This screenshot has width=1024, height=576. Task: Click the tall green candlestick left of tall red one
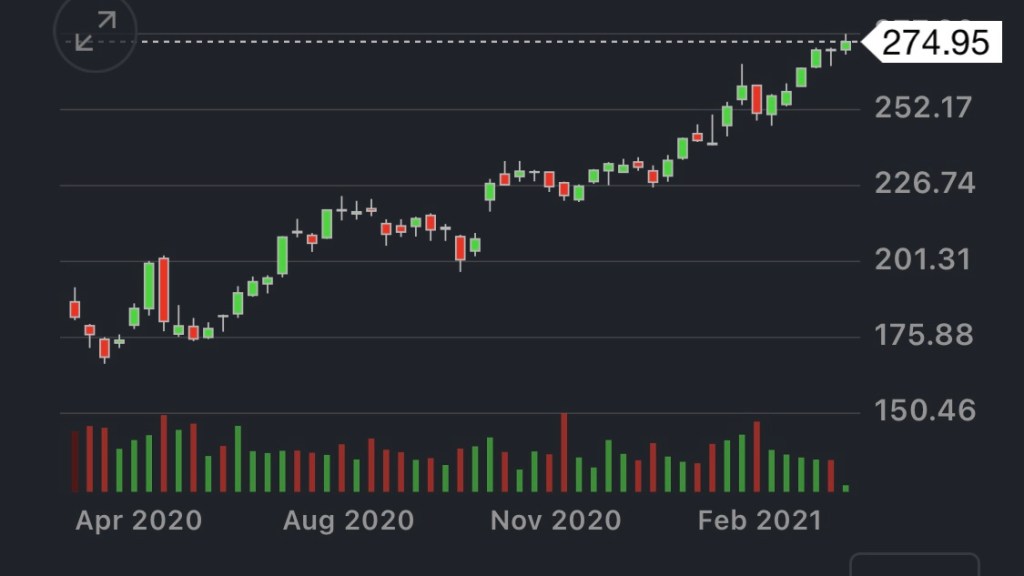[x=149, y=286]
